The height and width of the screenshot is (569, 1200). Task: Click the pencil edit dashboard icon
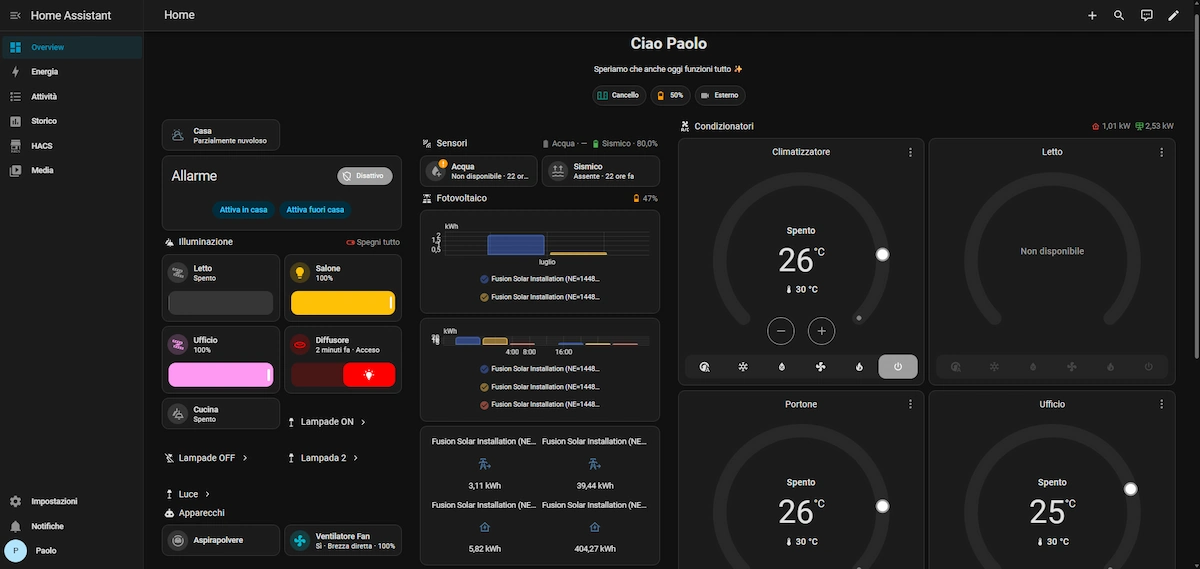click(1174, 15)
